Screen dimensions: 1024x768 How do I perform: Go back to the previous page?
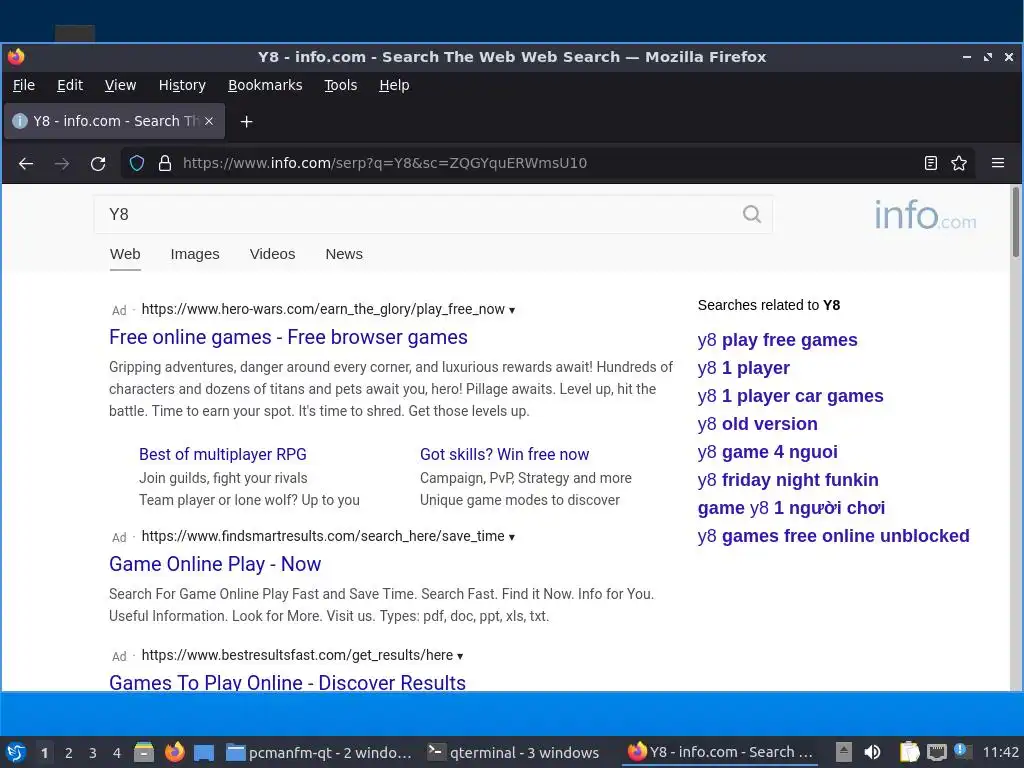click(x=26, y=163)
